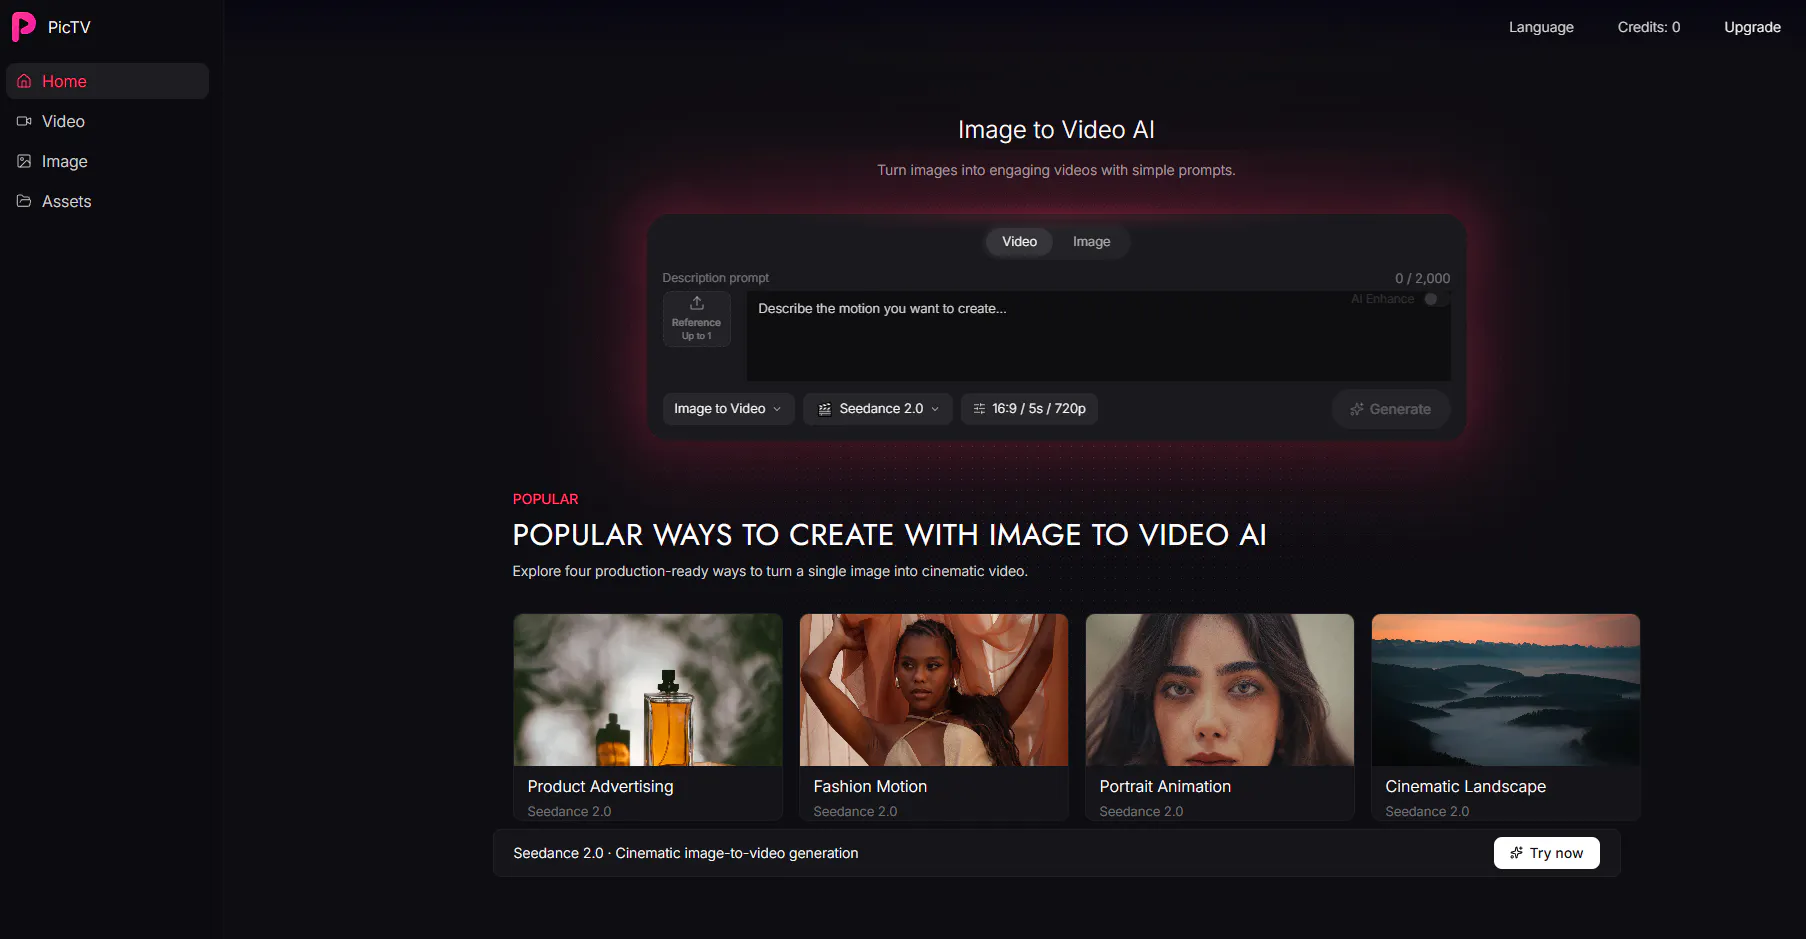
Task: Click the Try now button
Action: [1546, 853]
